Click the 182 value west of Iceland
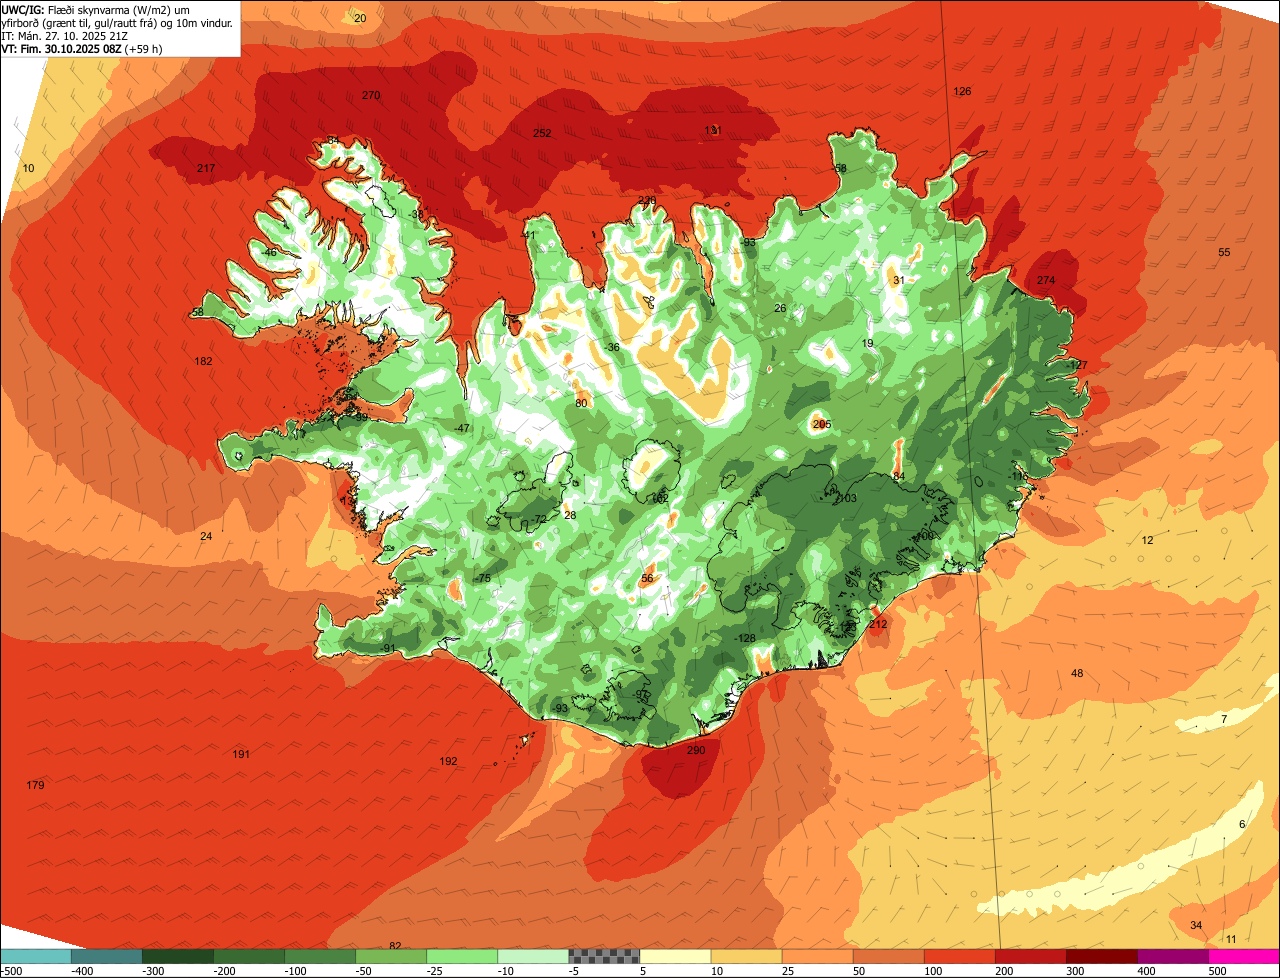Viewport: 1280px width, 978px height. [204, 361]
